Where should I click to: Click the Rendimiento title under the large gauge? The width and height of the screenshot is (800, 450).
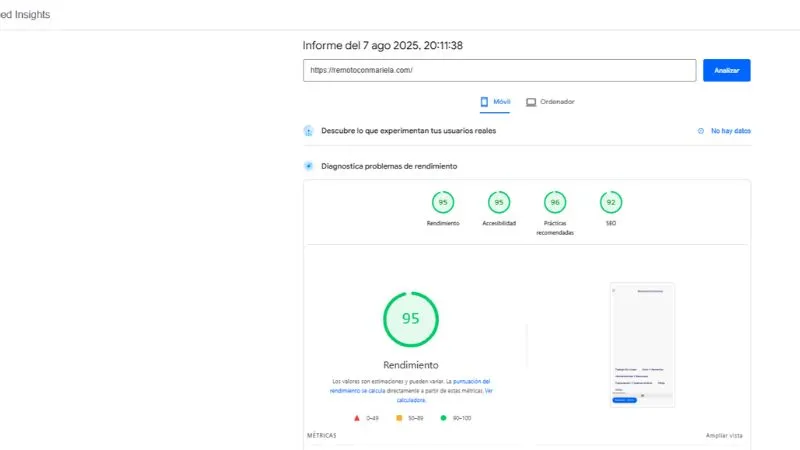[x=411, y=365]
